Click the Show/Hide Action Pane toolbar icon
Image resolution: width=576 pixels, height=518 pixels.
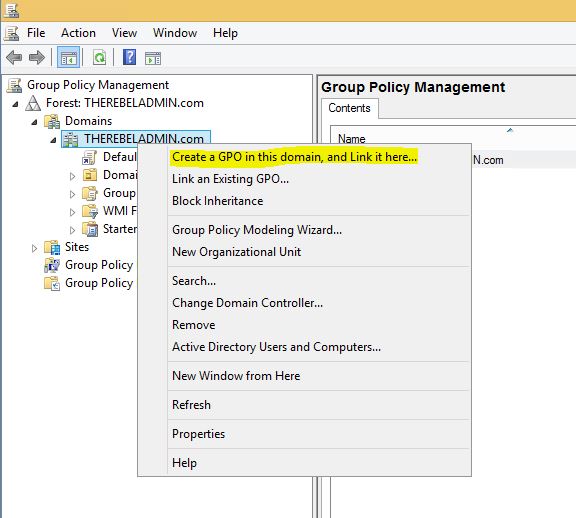[153, 58]
